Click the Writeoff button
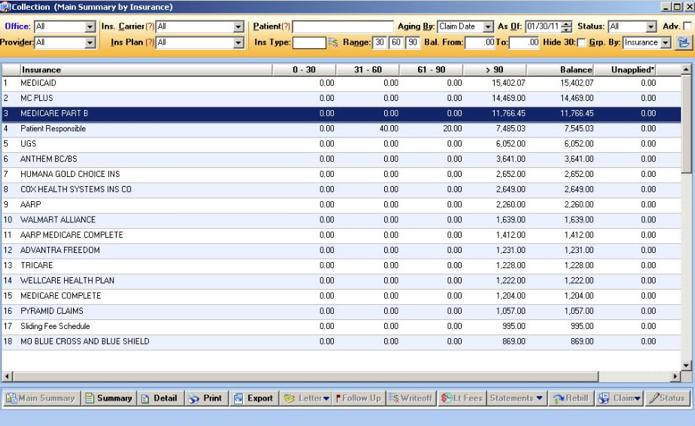This screenshot has width=695, height=426. click(x=411, y=398)
